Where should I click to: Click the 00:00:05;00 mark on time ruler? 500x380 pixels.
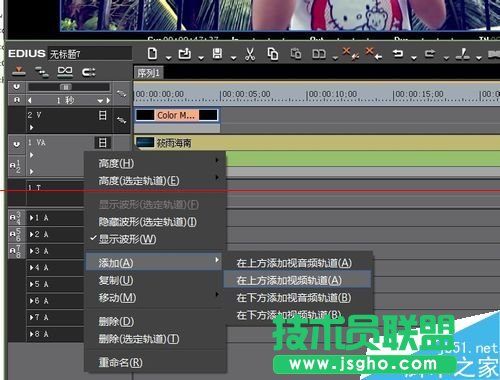tap(246, 94)
